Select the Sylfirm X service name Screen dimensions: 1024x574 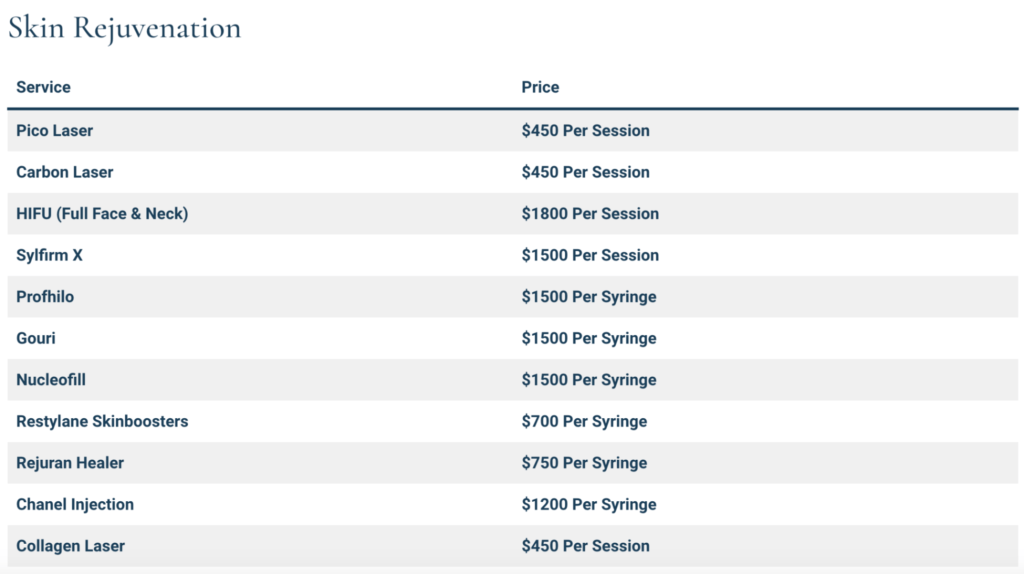click(x=50, y=255)
